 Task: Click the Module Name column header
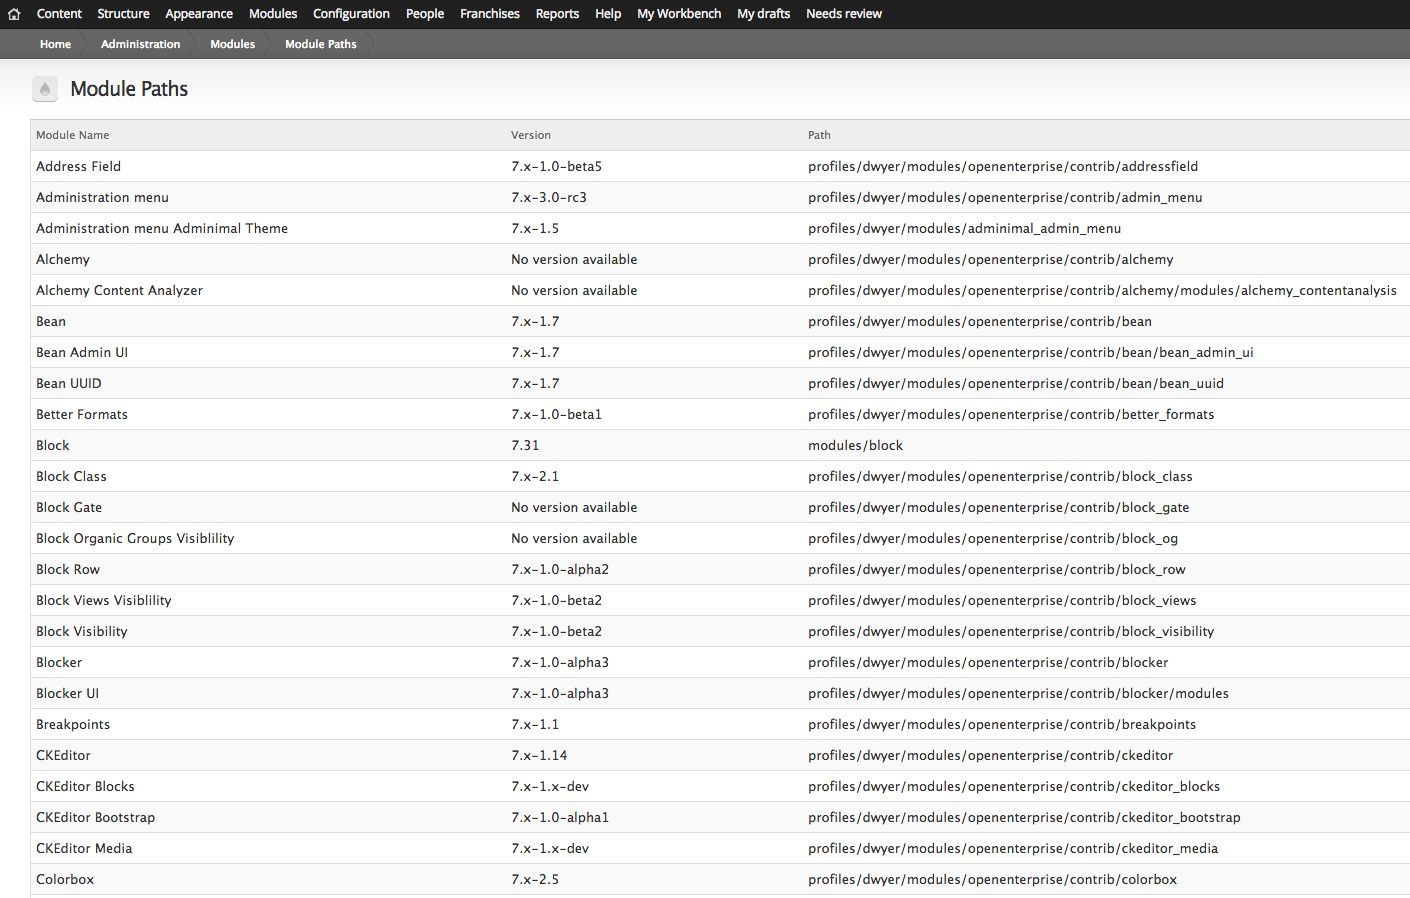tap(73, 135)
